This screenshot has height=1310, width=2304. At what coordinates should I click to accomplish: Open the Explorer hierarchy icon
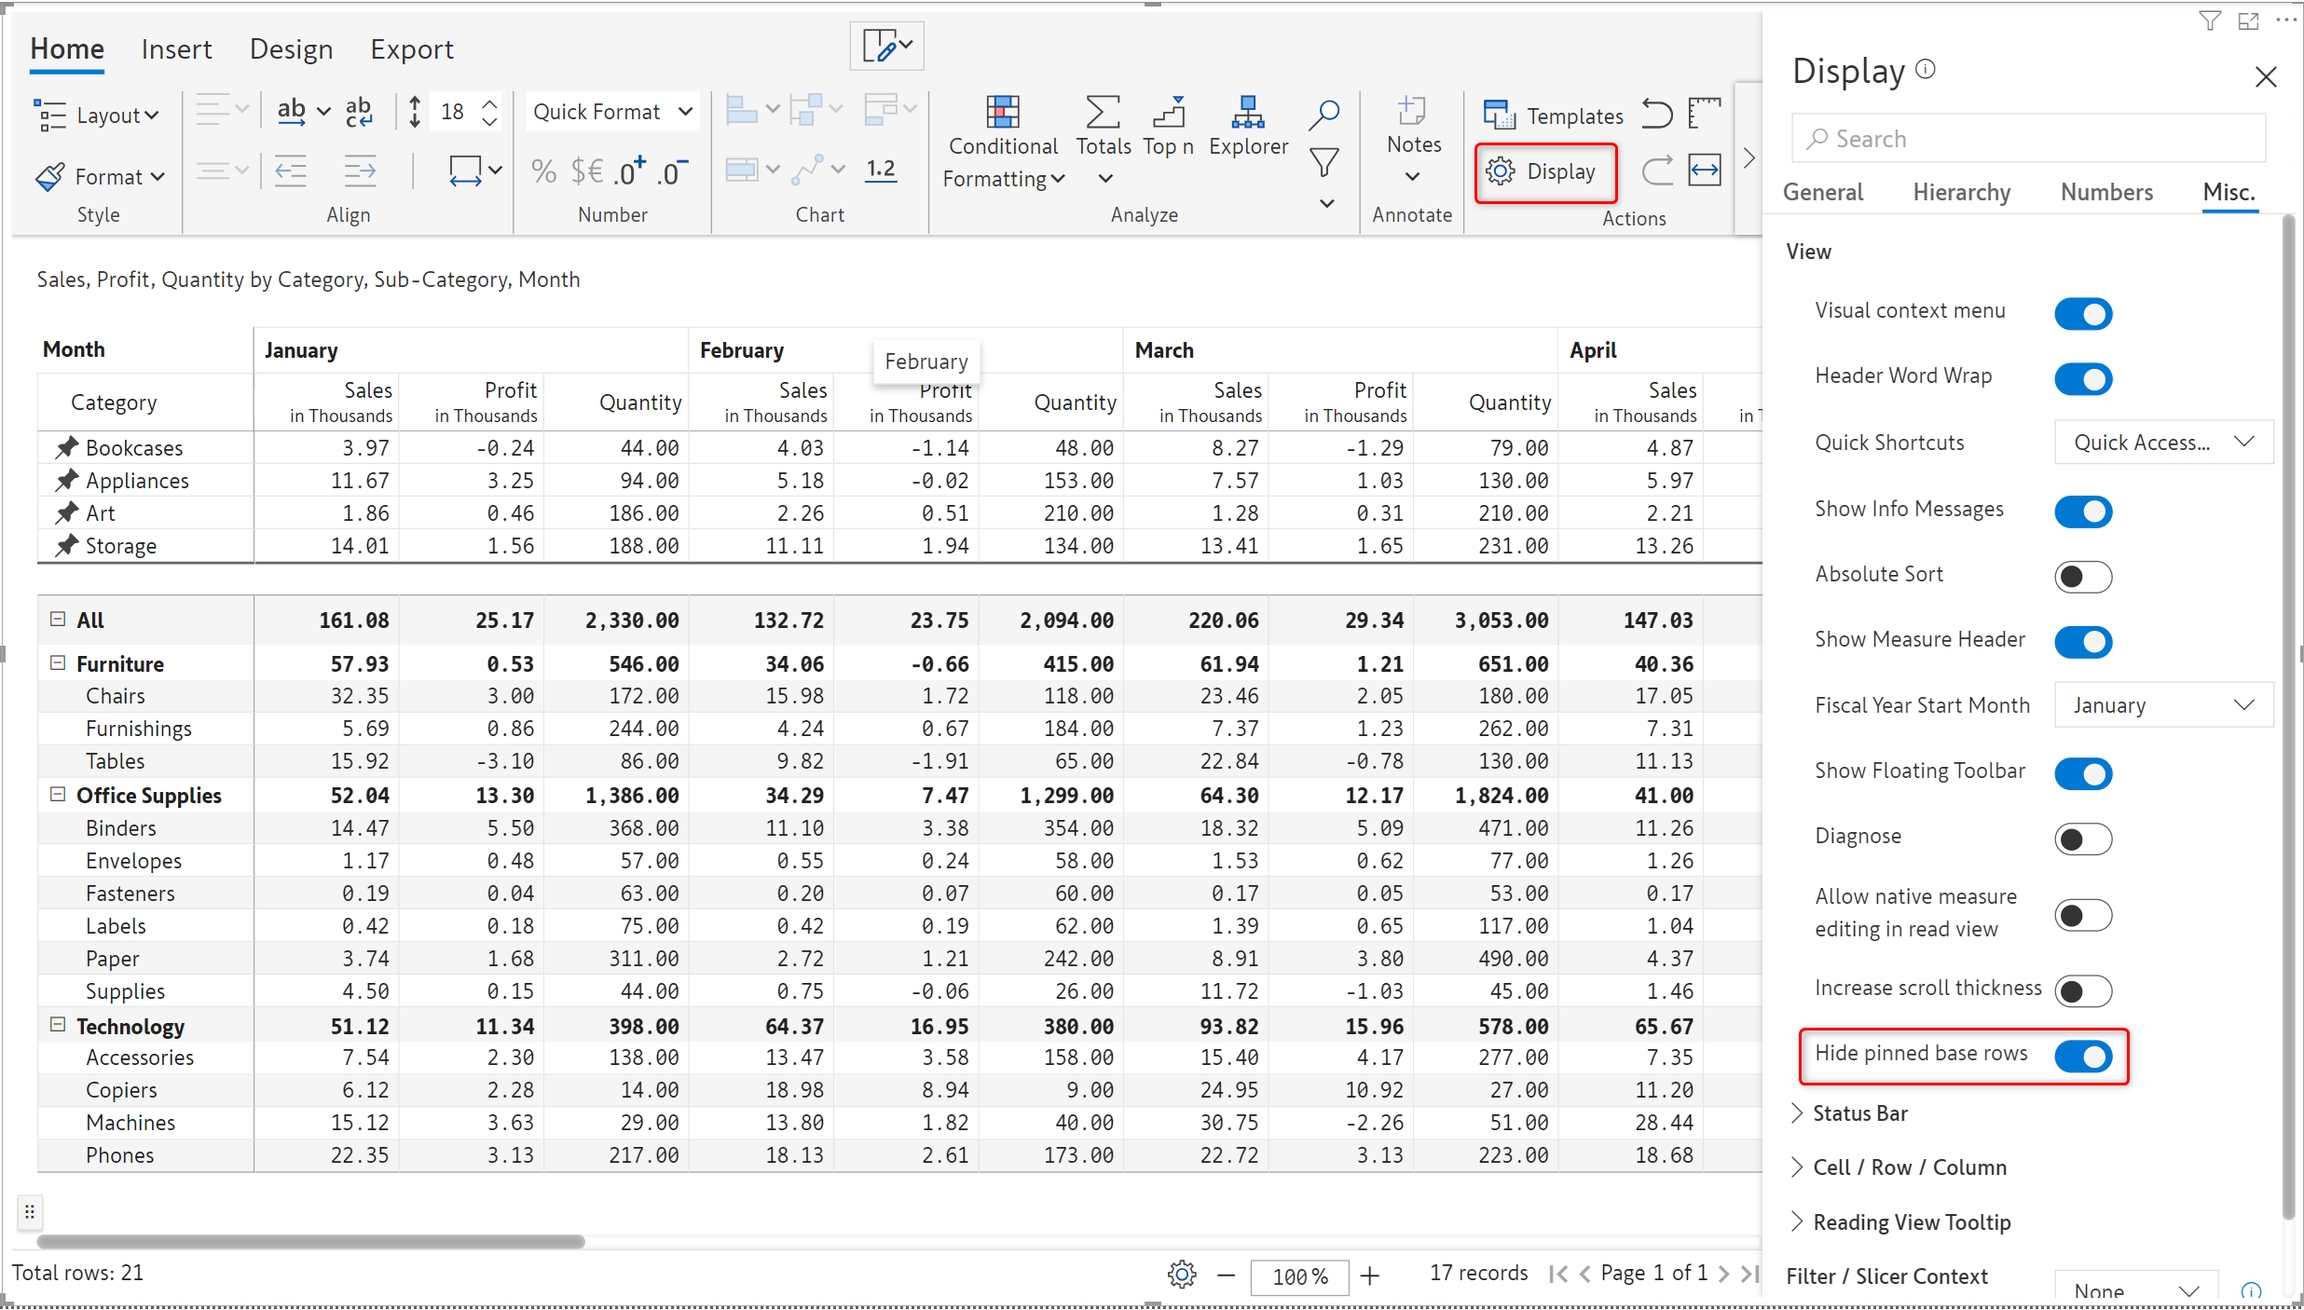click(x=1247, y=112)
